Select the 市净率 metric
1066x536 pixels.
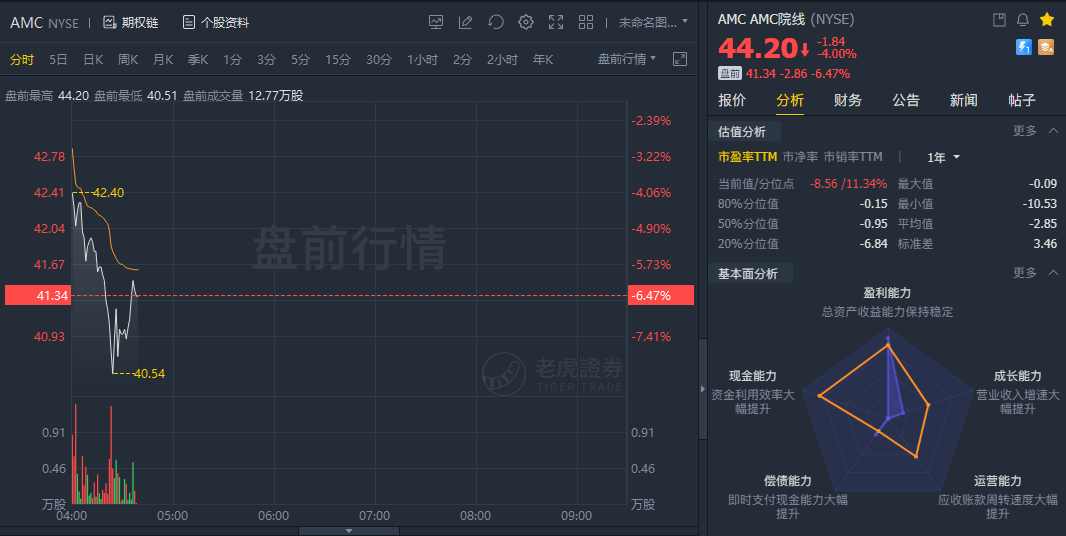click(x=800, y=157)
